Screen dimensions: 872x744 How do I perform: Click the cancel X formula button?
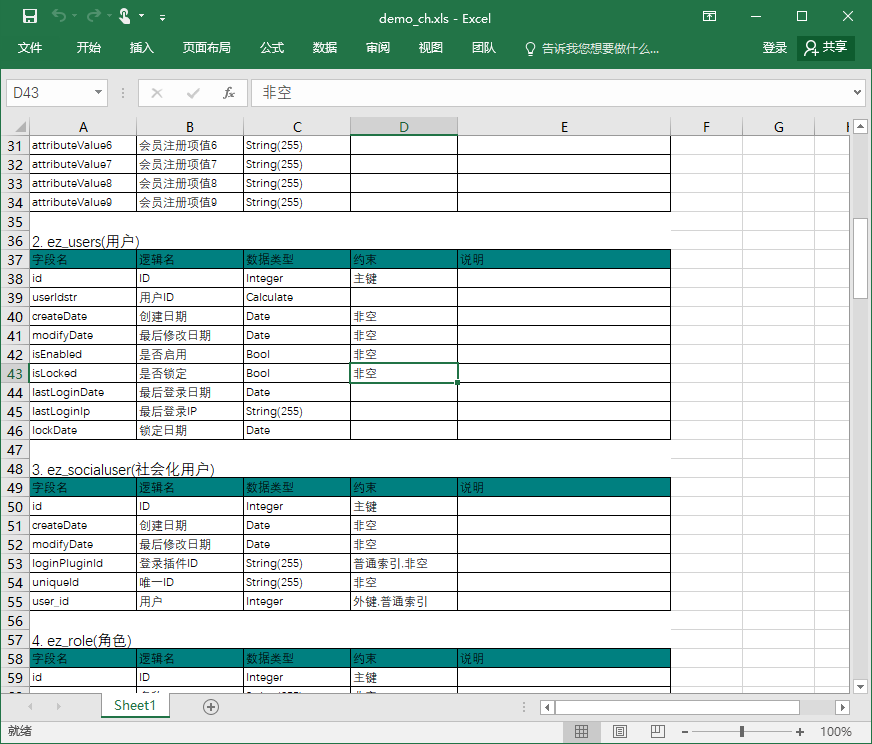pos(157,93)
